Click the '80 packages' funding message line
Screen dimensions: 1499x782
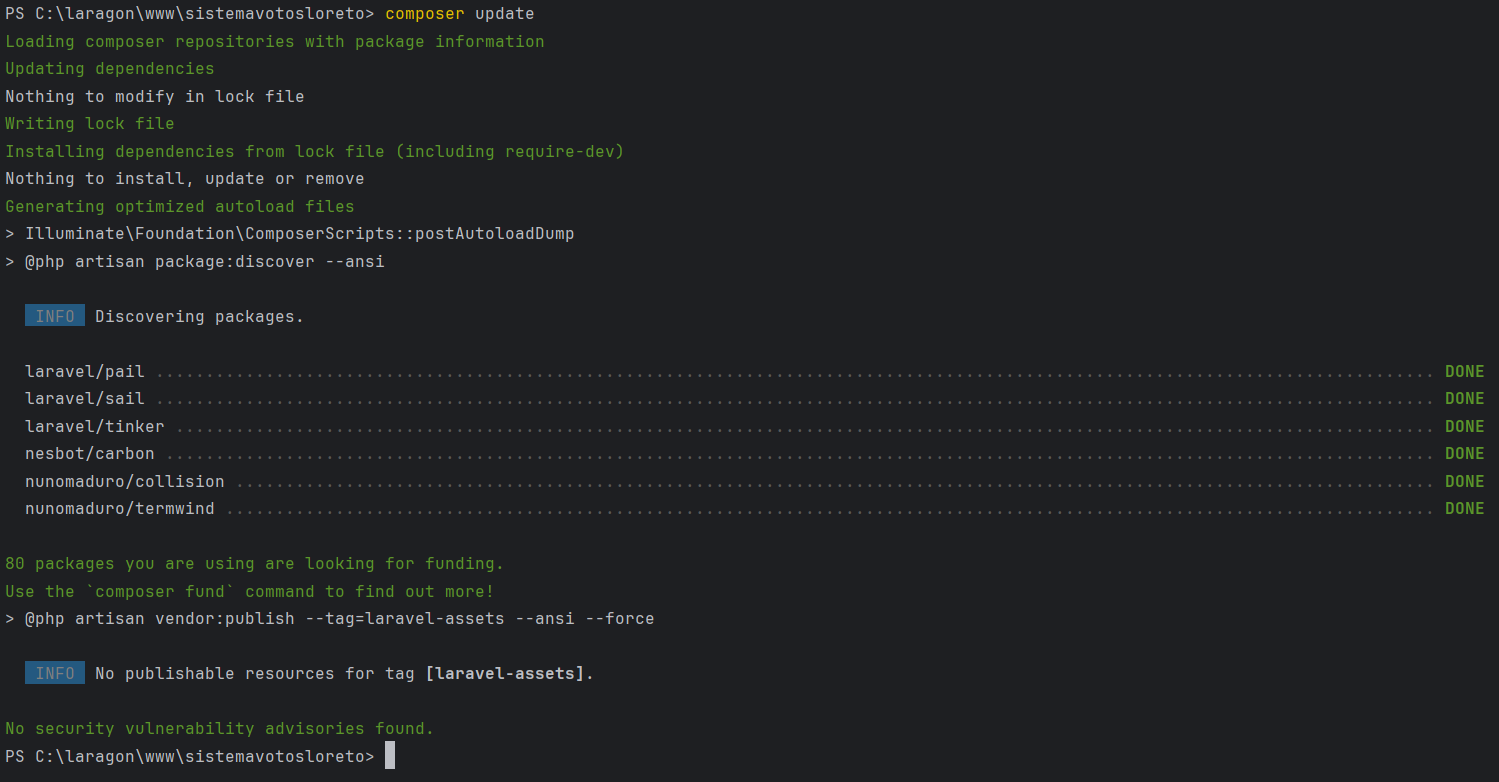tap(255, 563)
